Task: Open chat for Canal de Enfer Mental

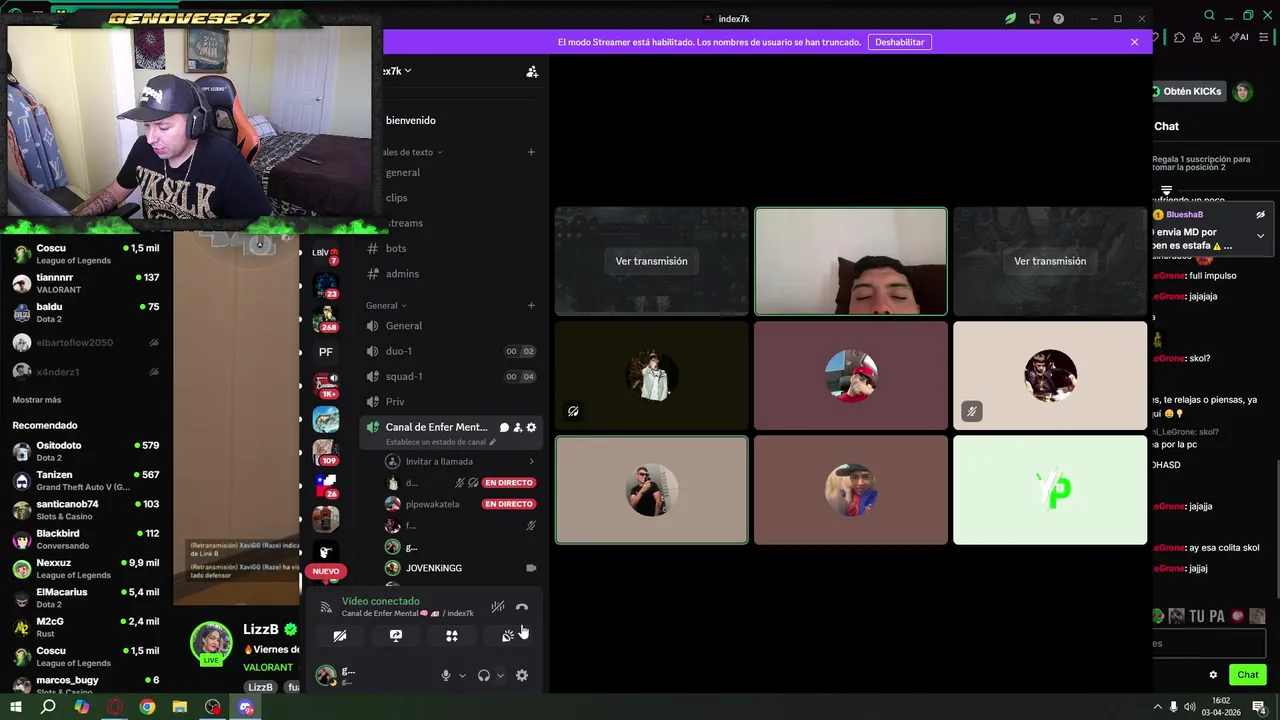Action: pyautogui.click(x=504, y=427)
